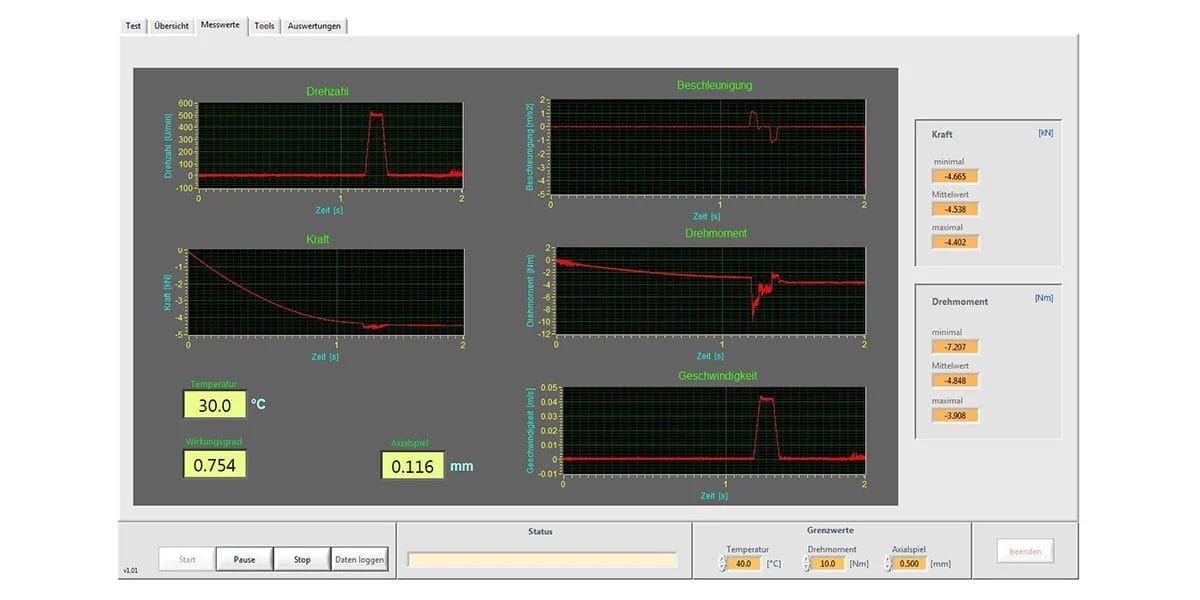Go to the Auswertungen tab

(314, 26)
